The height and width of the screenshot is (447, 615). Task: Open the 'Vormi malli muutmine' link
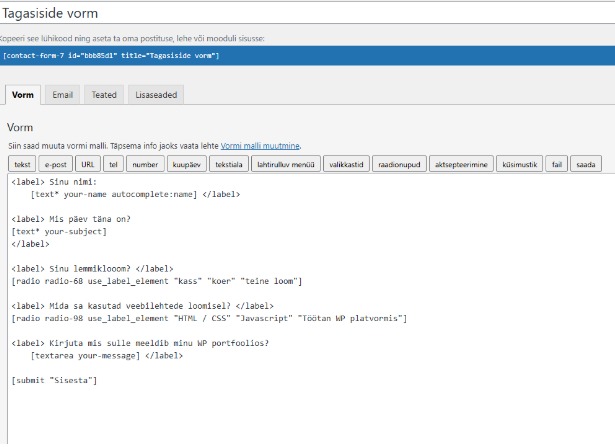point(260,146)
